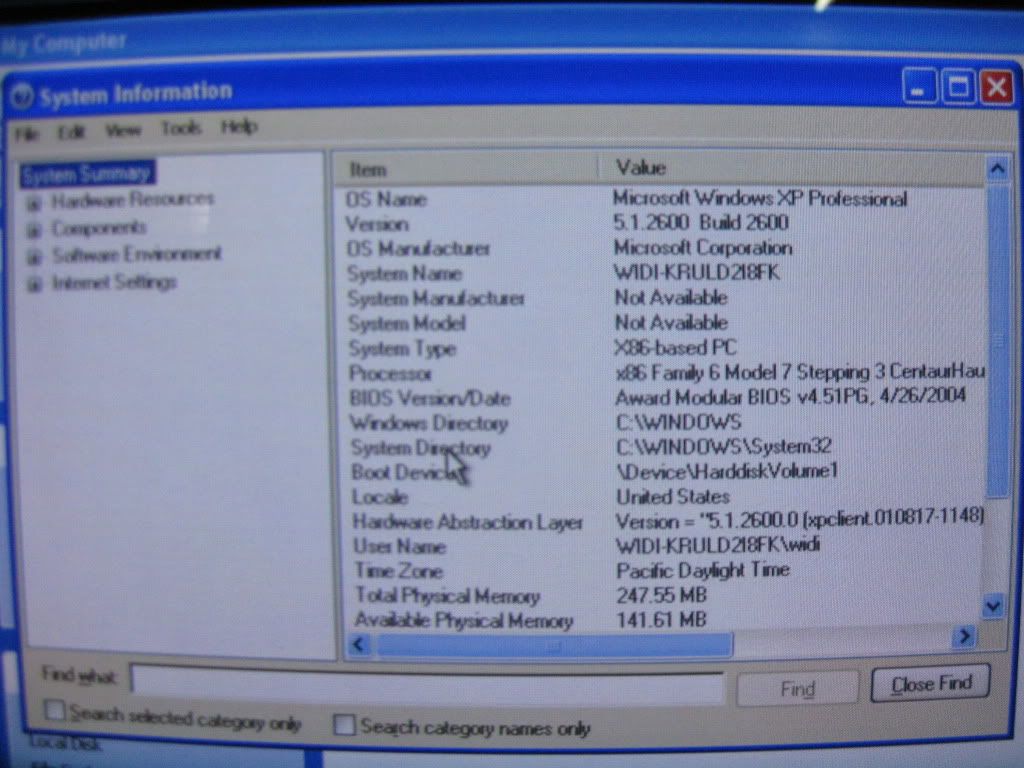Select the OS Name row
The height and width of the screenshot is (768, 1024).
[660, 199]
